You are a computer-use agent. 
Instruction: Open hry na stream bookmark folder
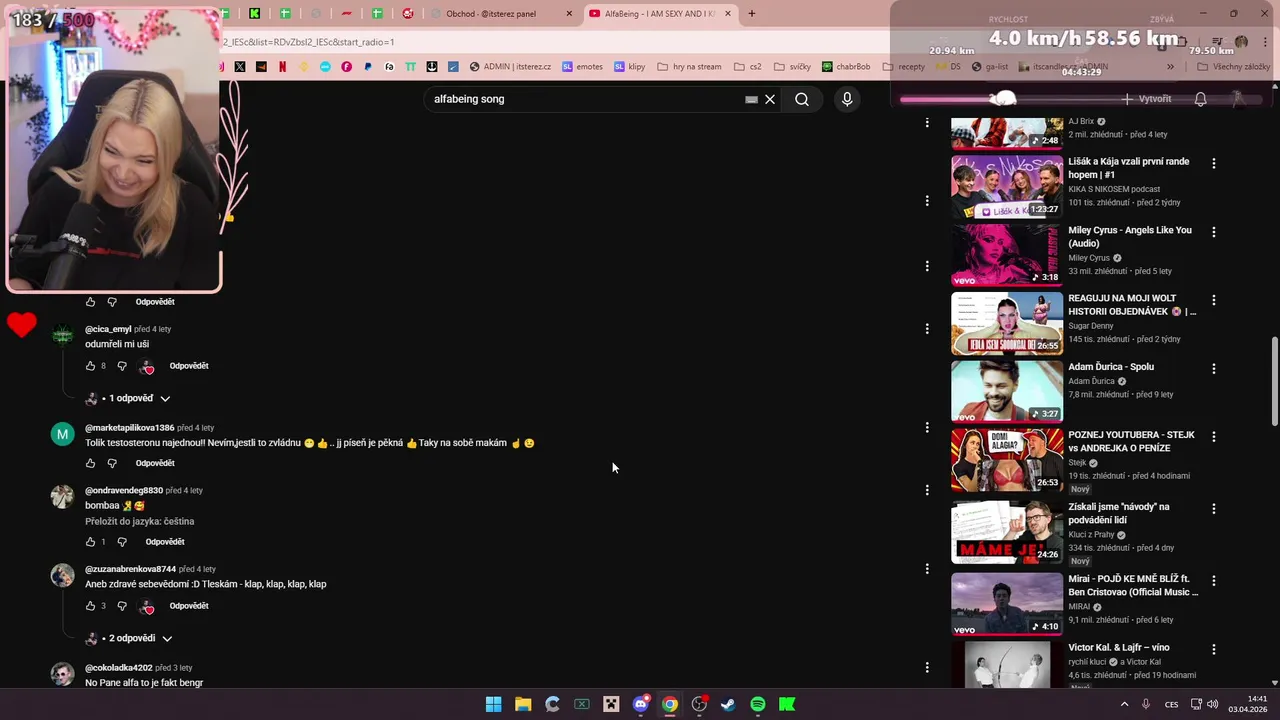pyautogui.click(x=689, y=67)
